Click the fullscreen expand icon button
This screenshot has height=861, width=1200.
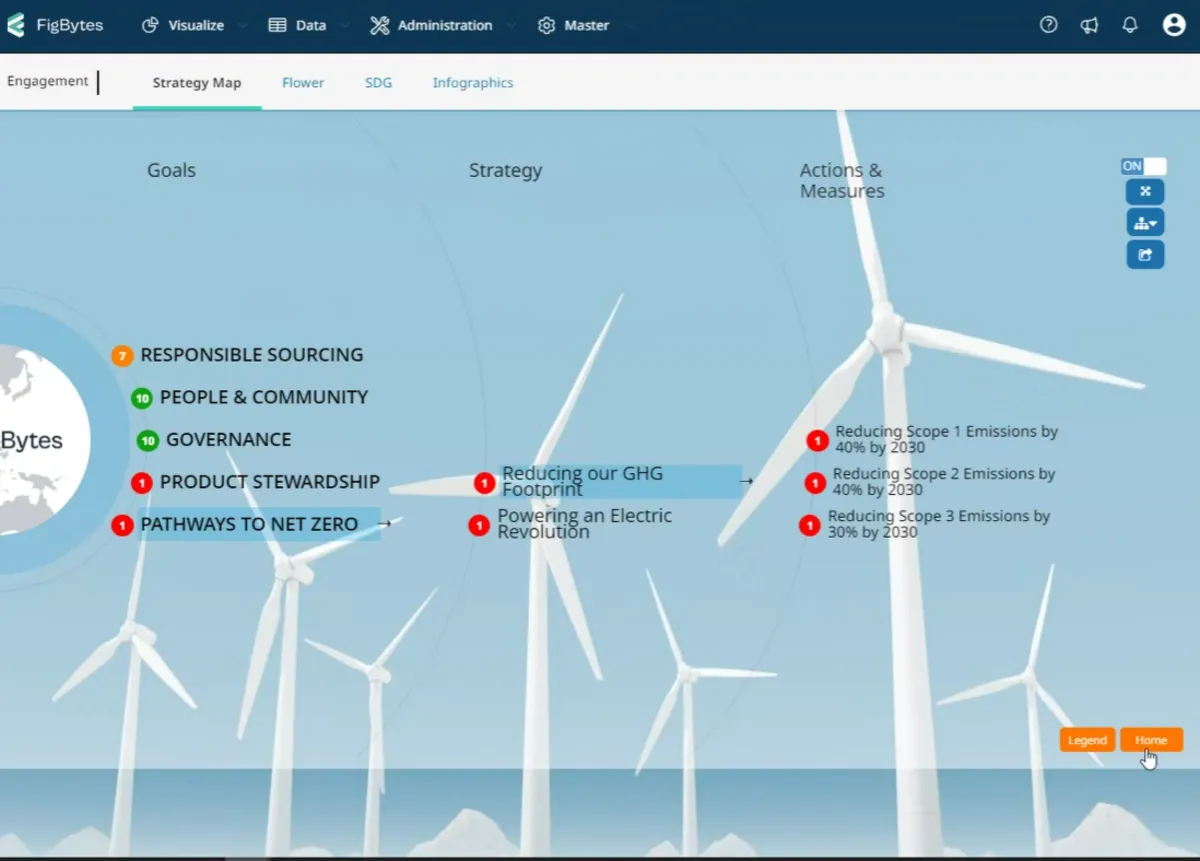(x=1145, y=191)
